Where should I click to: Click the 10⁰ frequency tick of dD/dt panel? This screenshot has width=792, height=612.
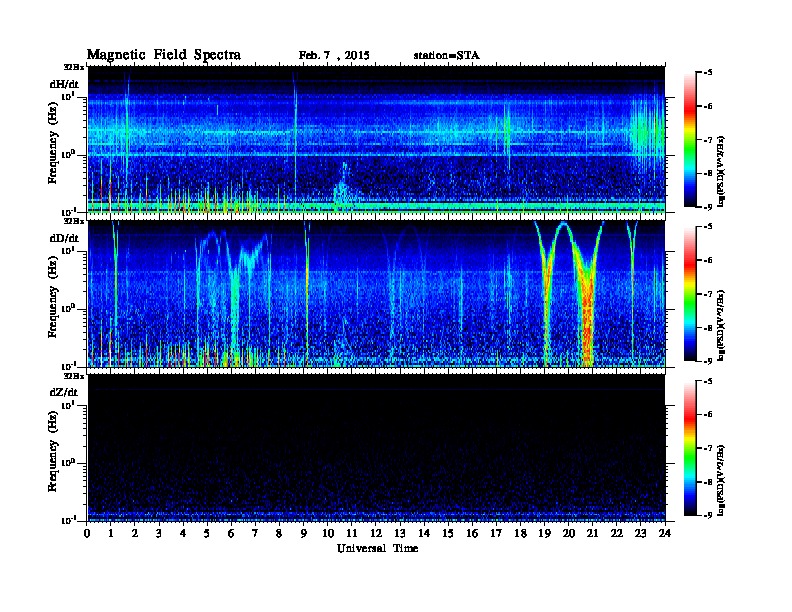[x=68, y=309]
